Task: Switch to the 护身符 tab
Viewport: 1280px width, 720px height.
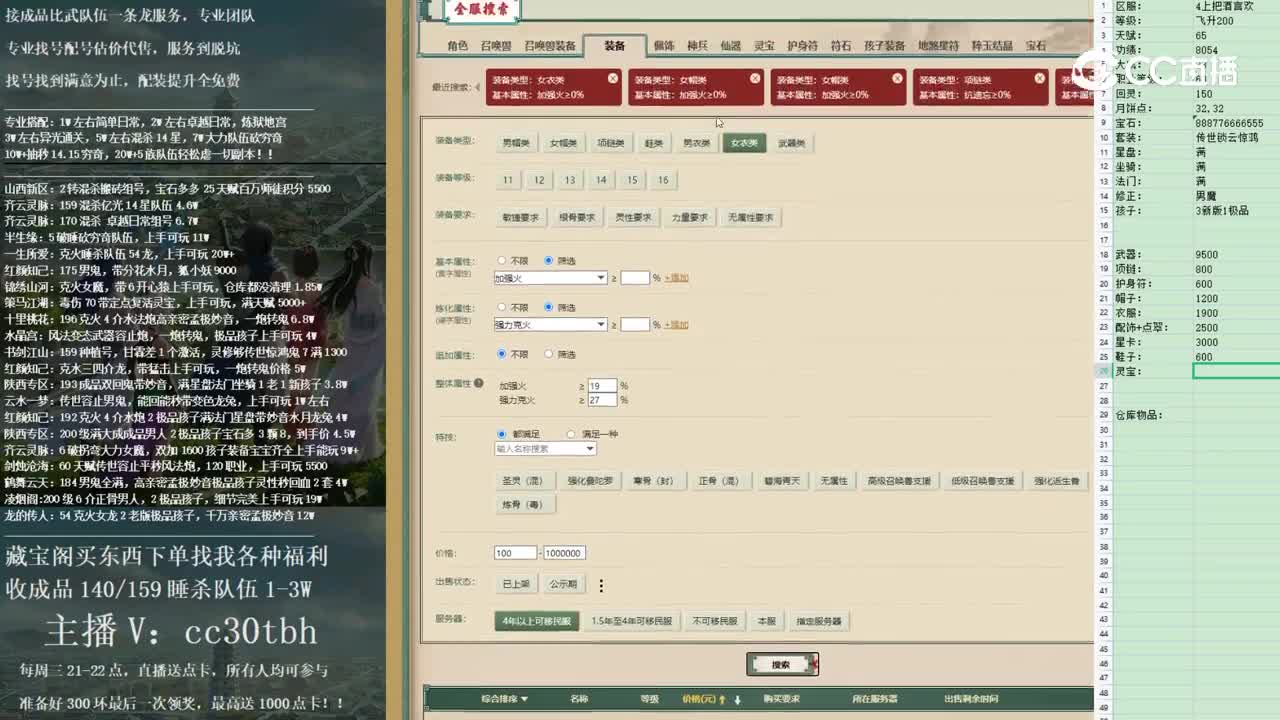Action: pyautogui.click(x=802, y=46)
